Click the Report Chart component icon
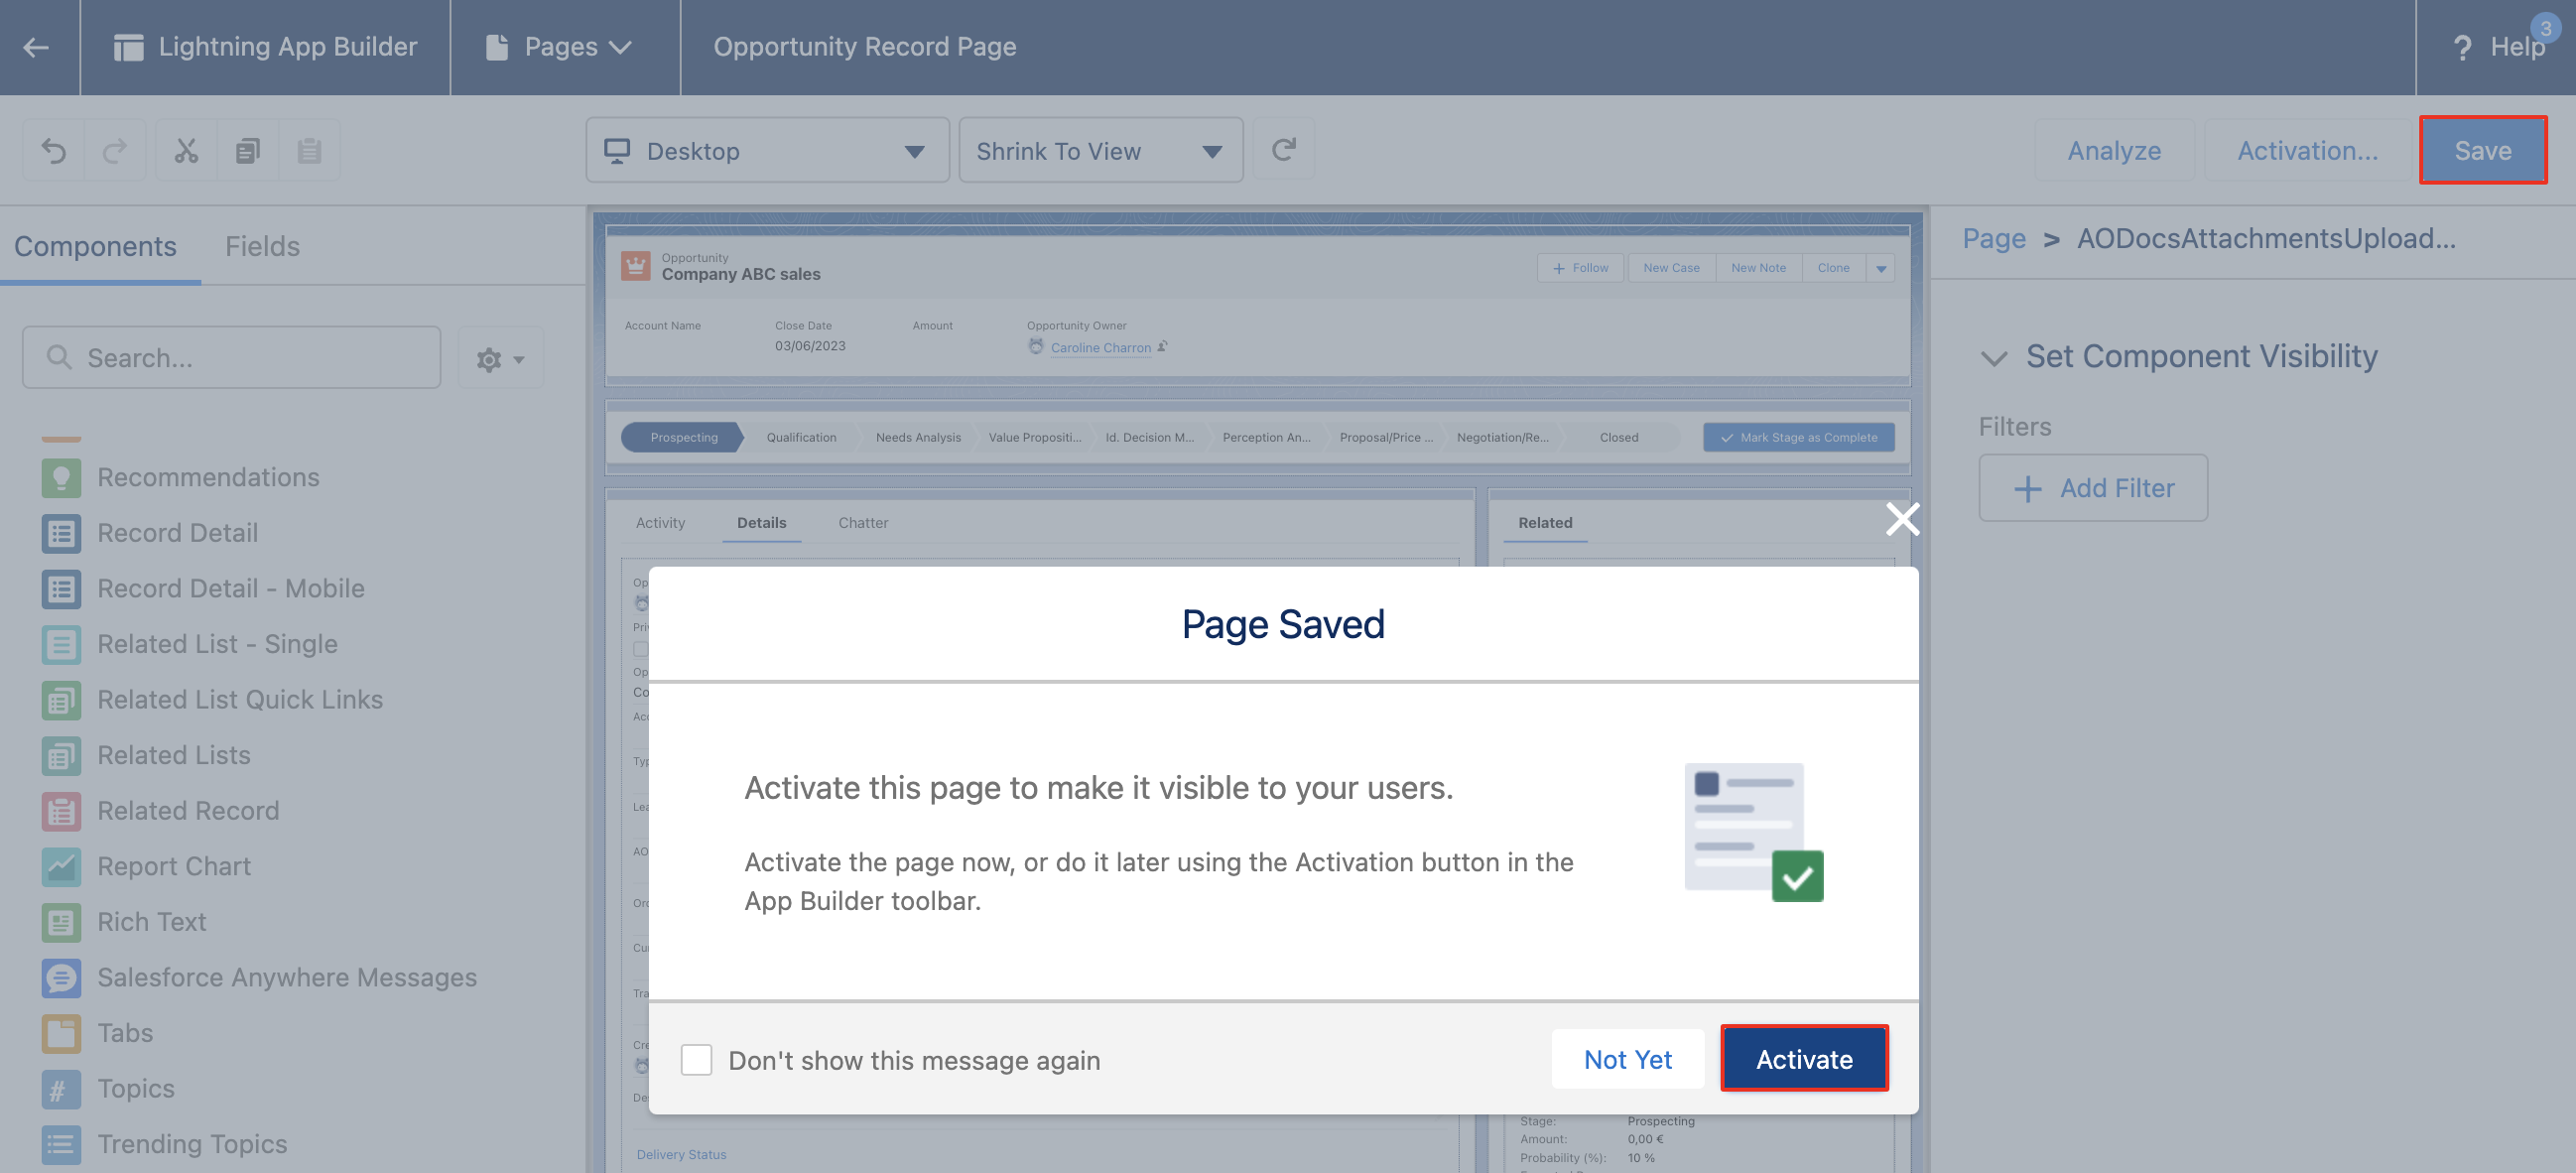 [61, 866]
